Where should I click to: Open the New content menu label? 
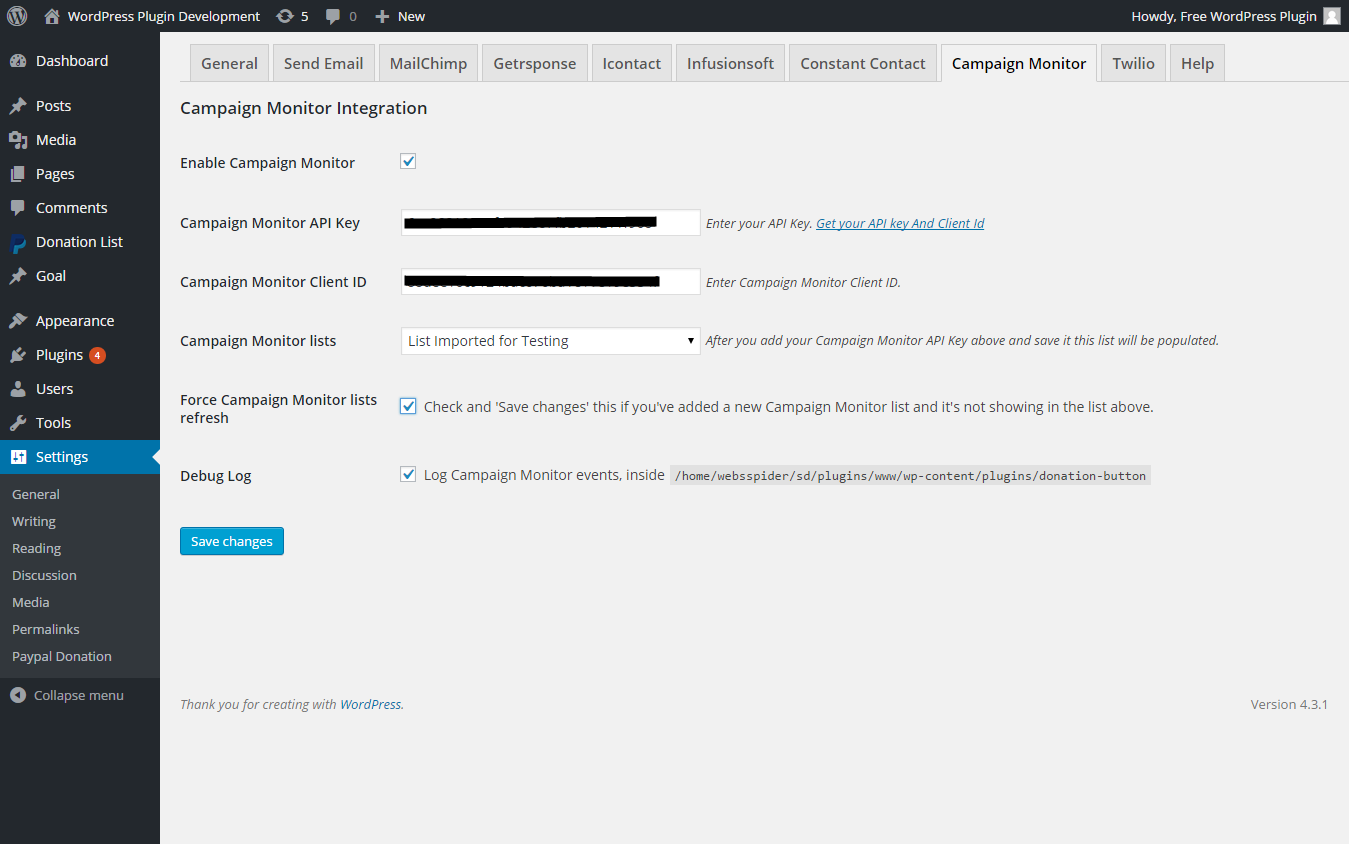click(x=411, y=16)
